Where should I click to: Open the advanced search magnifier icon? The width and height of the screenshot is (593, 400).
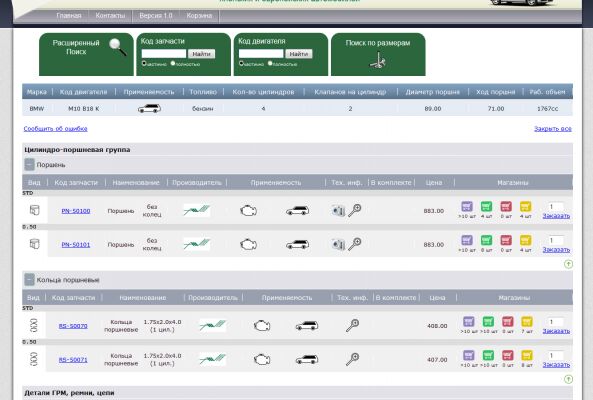coord(118,47)
